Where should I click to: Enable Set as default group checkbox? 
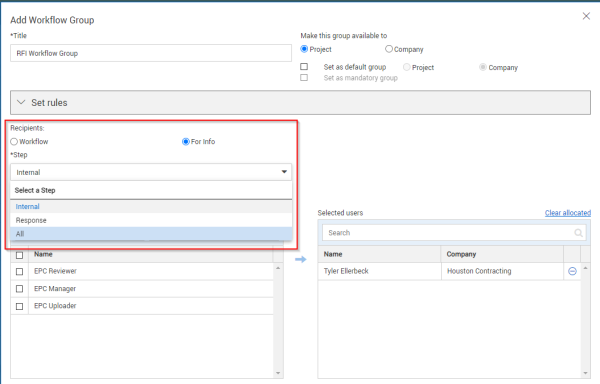click(304, 67)
